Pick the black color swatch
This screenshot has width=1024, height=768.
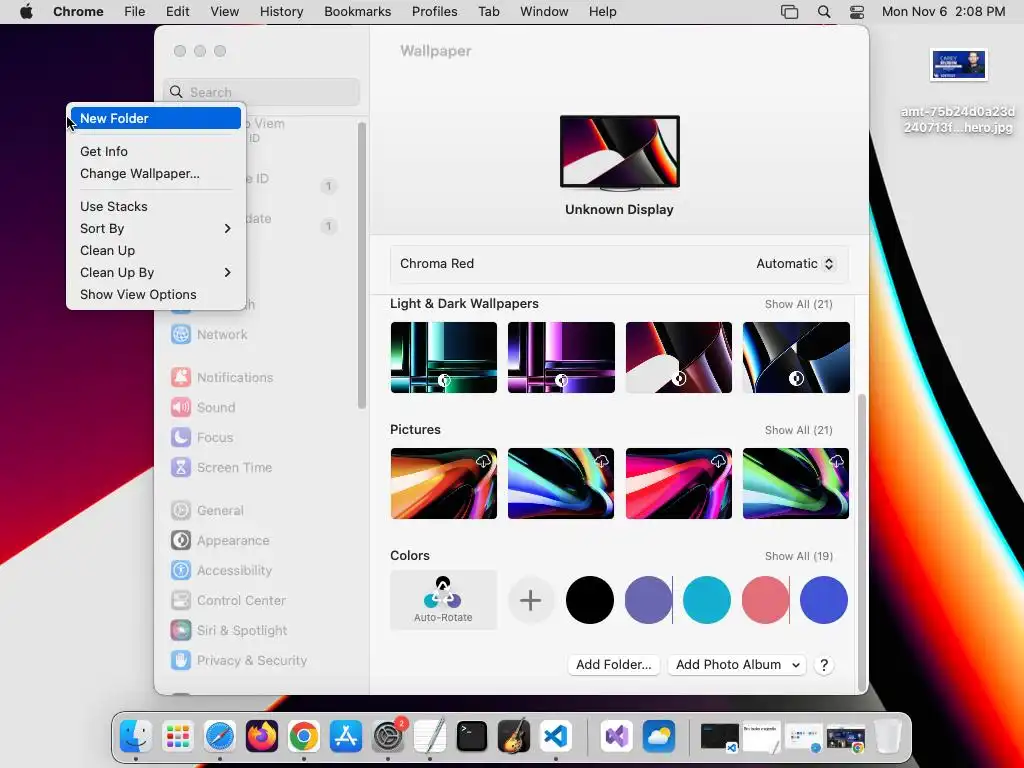coord(590,600)
